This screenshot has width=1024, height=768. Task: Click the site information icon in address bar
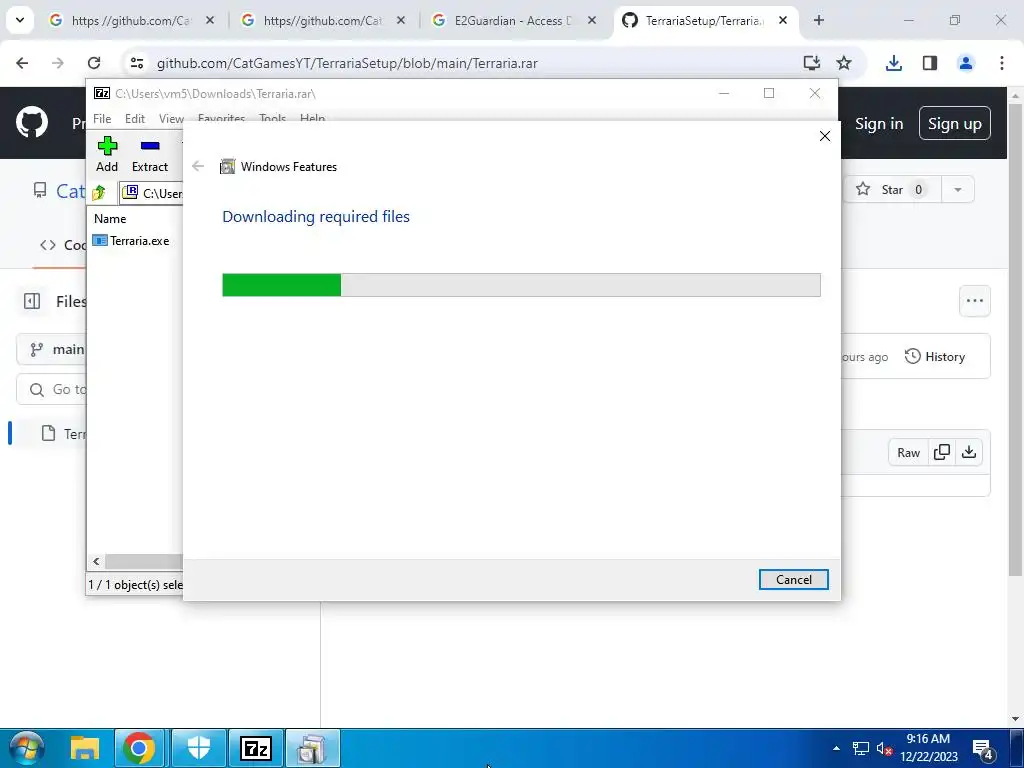[136, 63]
